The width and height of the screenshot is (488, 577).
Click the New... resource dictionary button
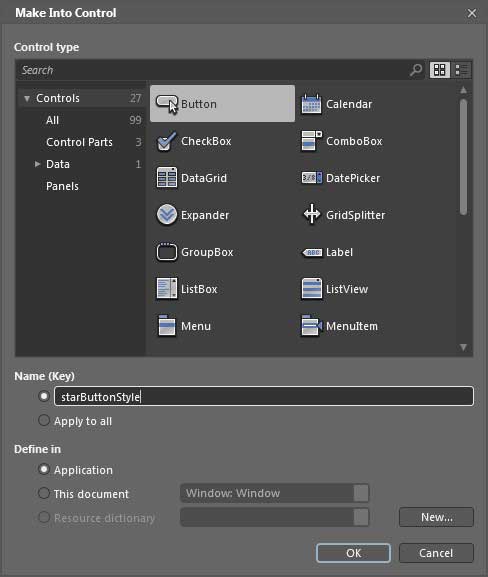click(436, 517)
